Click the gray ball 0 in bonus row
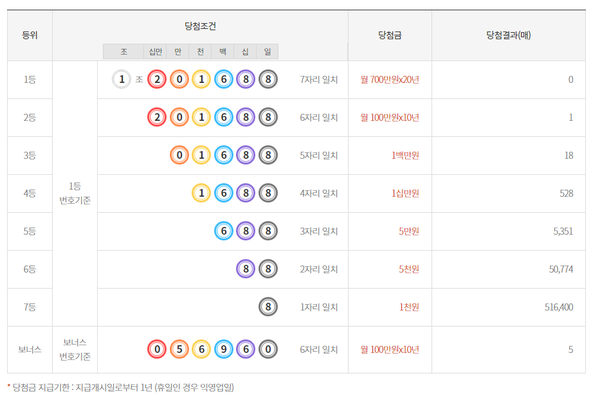600x396 pixels. coord(268,349)
